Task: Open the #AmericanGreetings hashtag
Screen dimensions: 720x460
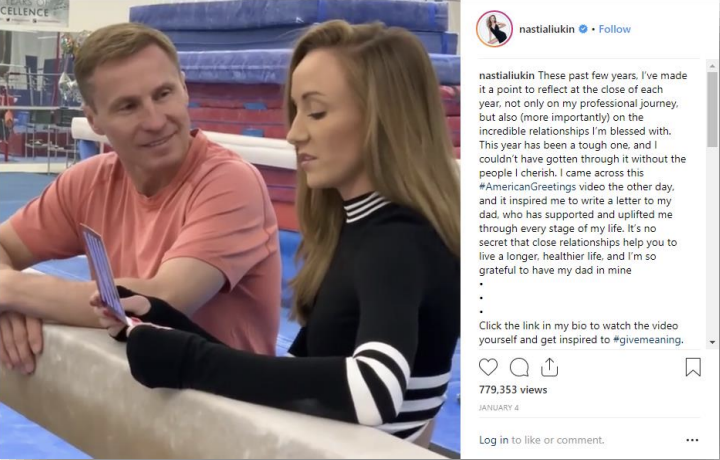Action: [x=527, y=187]
